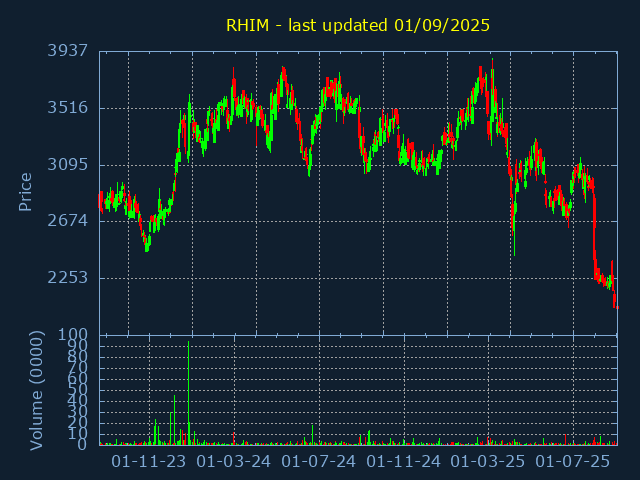
Task: Click the date label 01-07-24
Action: pos(318,462)
